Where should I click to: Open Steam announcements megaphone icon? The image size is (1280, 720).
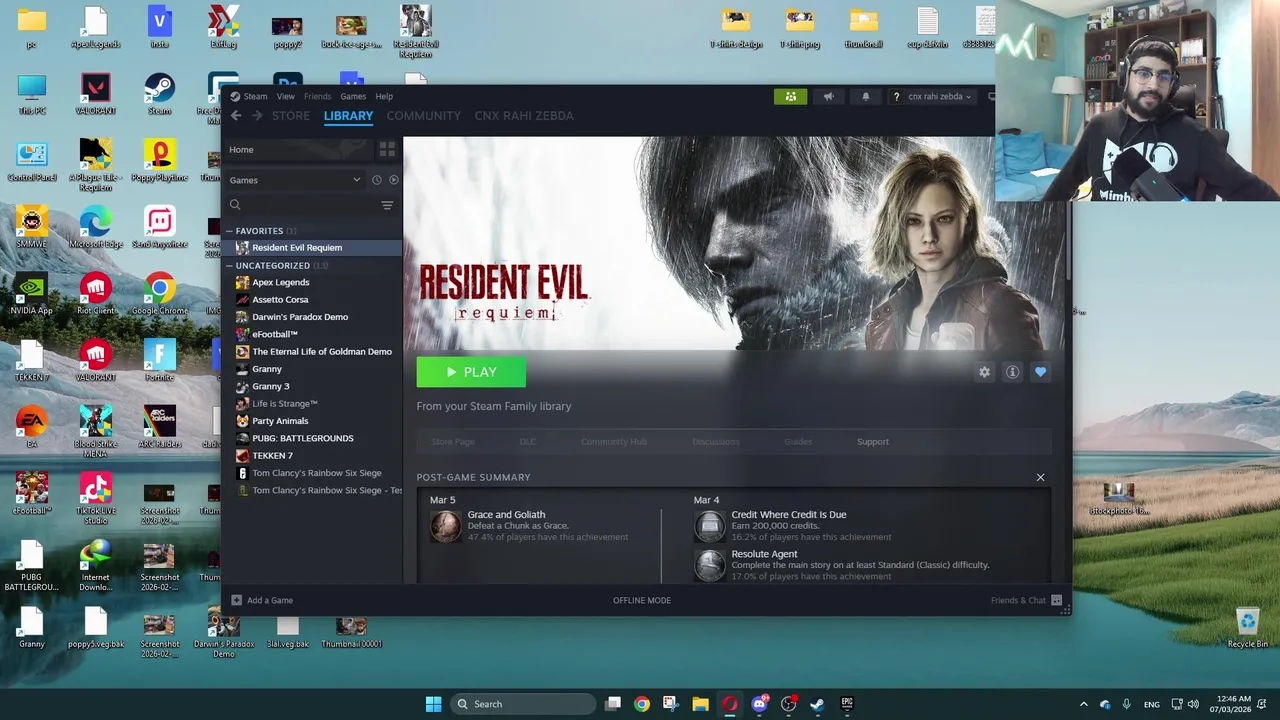pyautogui.click(x=828, y=96)
